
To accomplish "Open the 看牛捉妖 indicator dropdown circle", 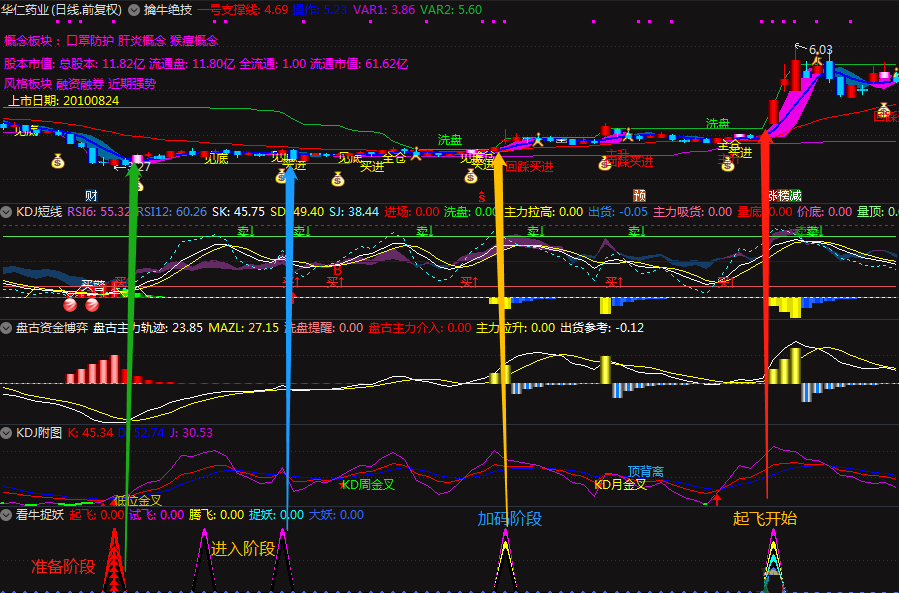I will tap(6, 515).
